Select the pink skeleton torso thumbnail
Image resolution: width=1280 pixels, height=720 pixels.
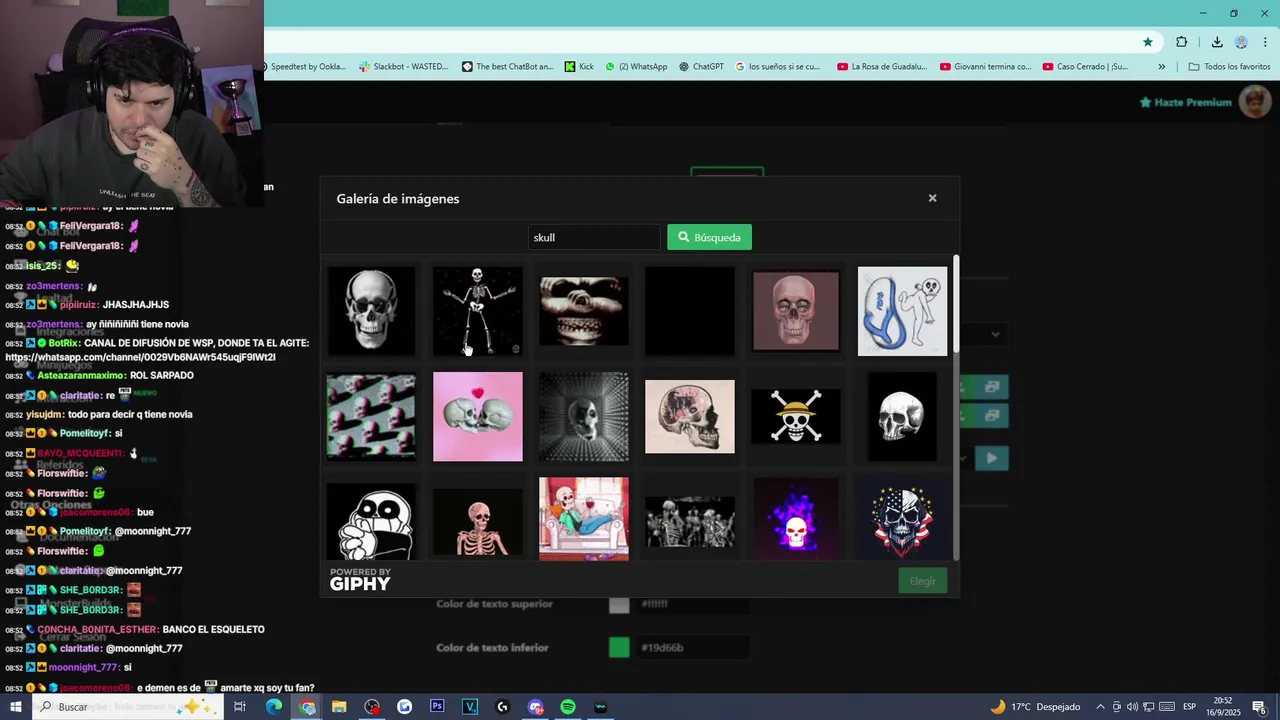pyautogui.click(x=478, y=523)
